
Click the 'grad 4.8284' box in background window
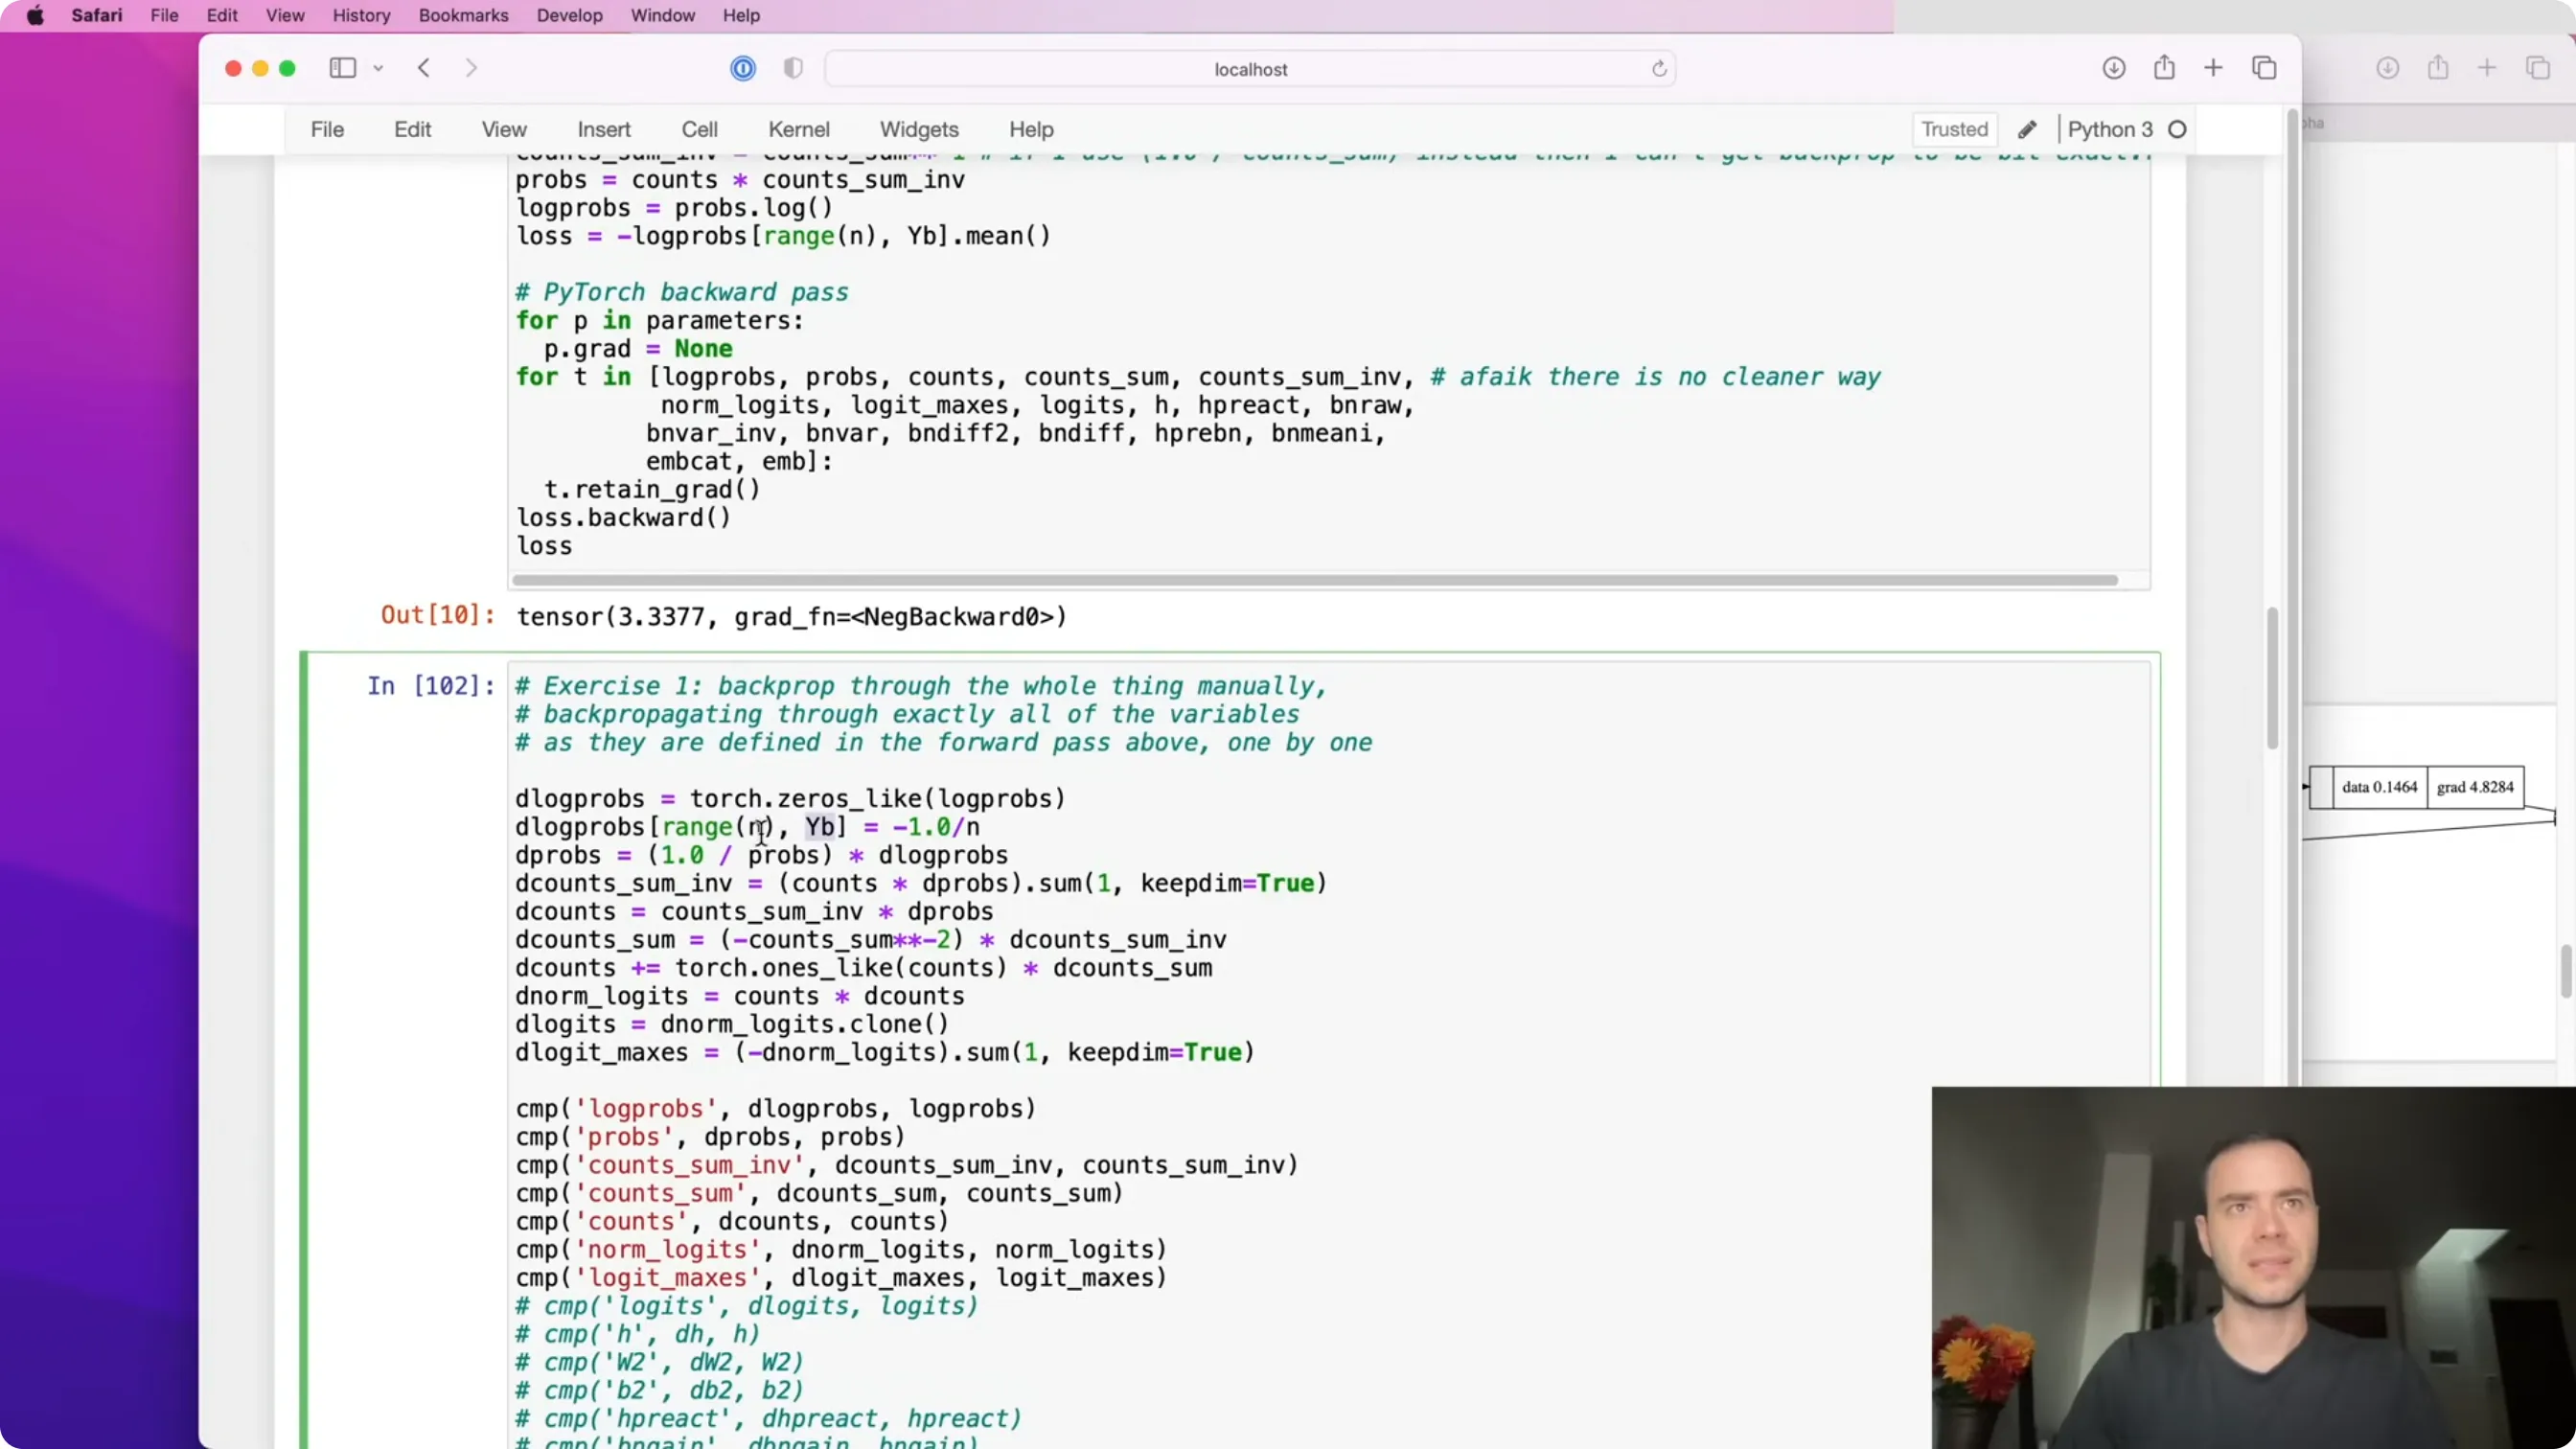[2475, 787]
